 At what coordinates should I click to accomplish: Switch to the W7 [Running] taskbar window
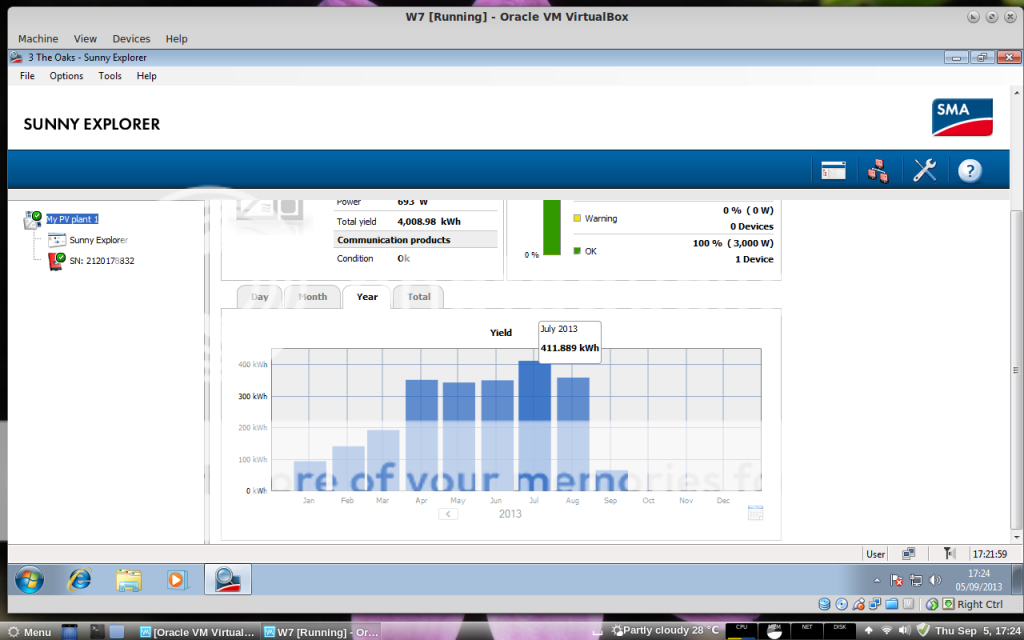pyautogui.click(x=321, y=632)
